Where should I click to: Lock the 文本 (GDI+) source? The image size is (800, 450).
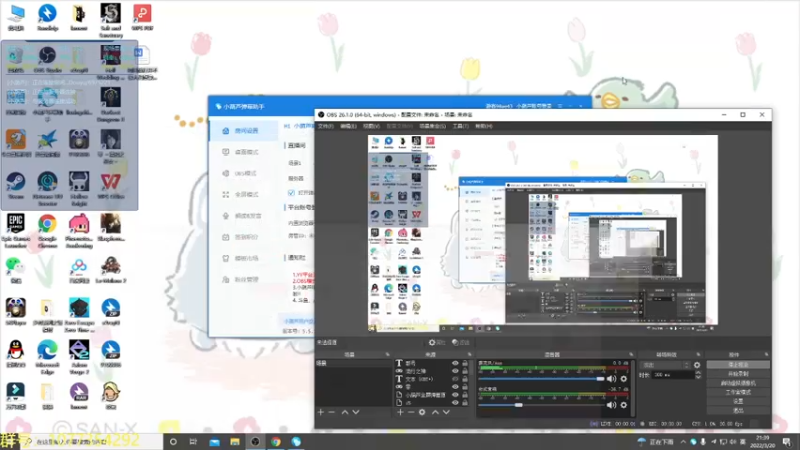[465, 379]
